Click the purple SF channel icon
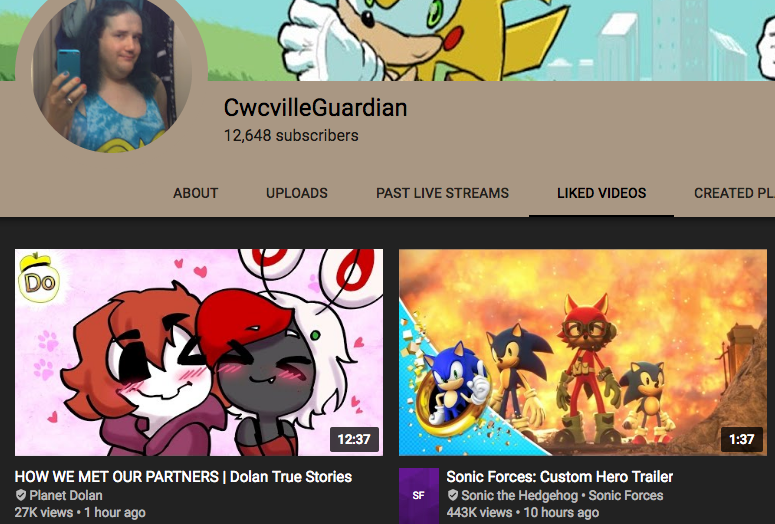Image resolution: width=775 pixels, height=524 pixels. click(419, 496)
